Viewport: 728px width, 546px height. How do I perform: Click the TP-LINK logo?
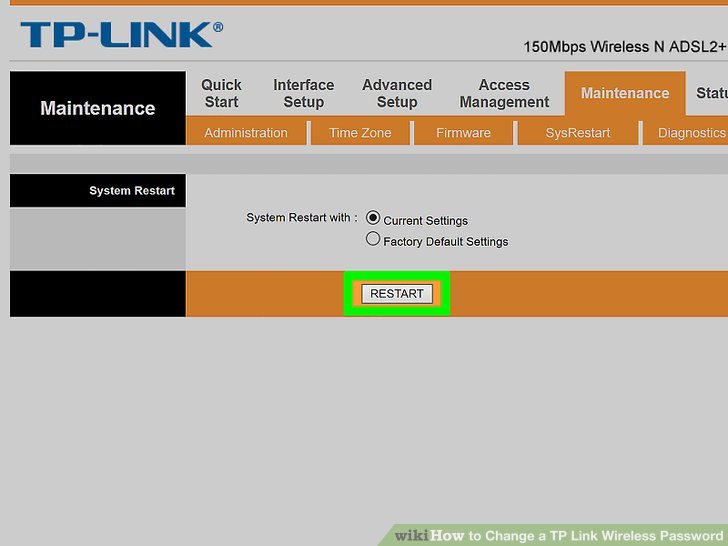point(122,34)
